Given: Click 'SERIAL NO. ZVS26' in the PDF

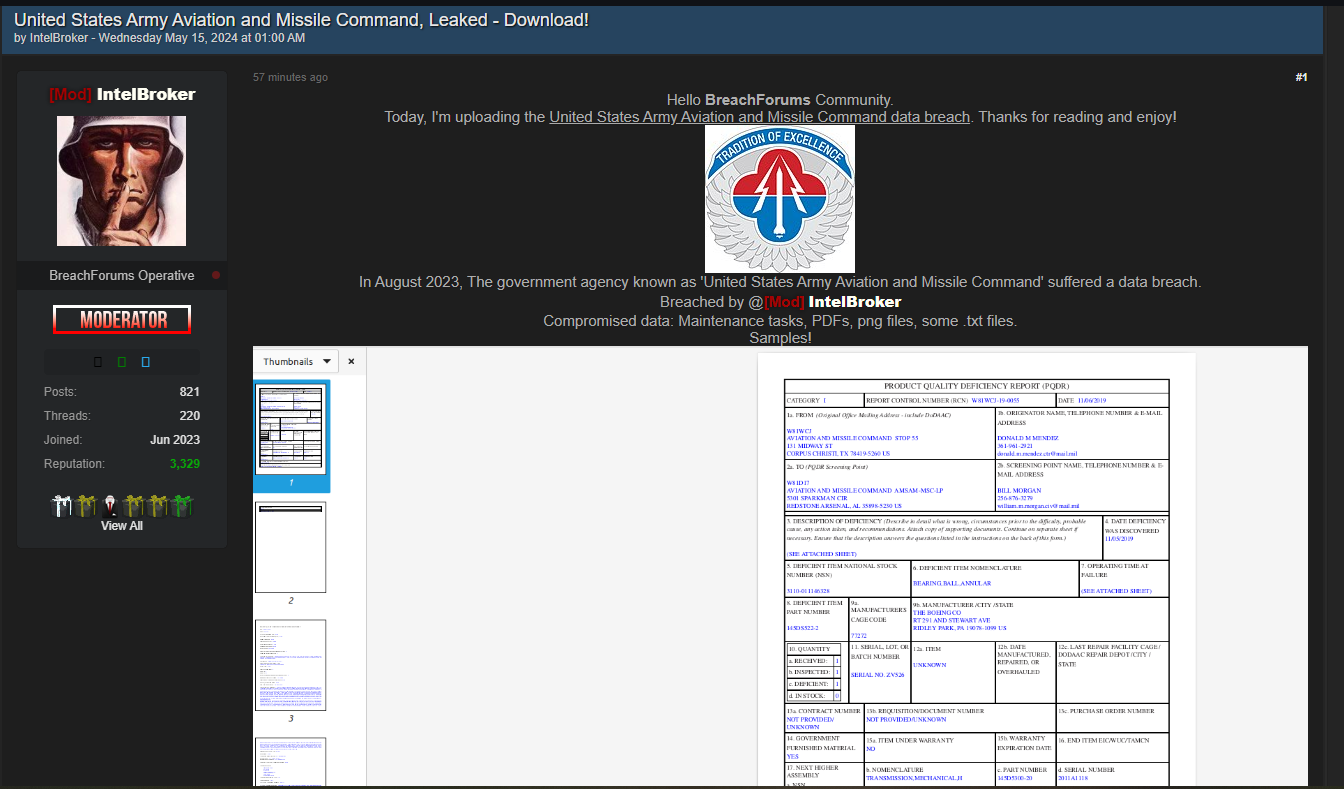Looking at the screenshot, I should tap(877, 675).
